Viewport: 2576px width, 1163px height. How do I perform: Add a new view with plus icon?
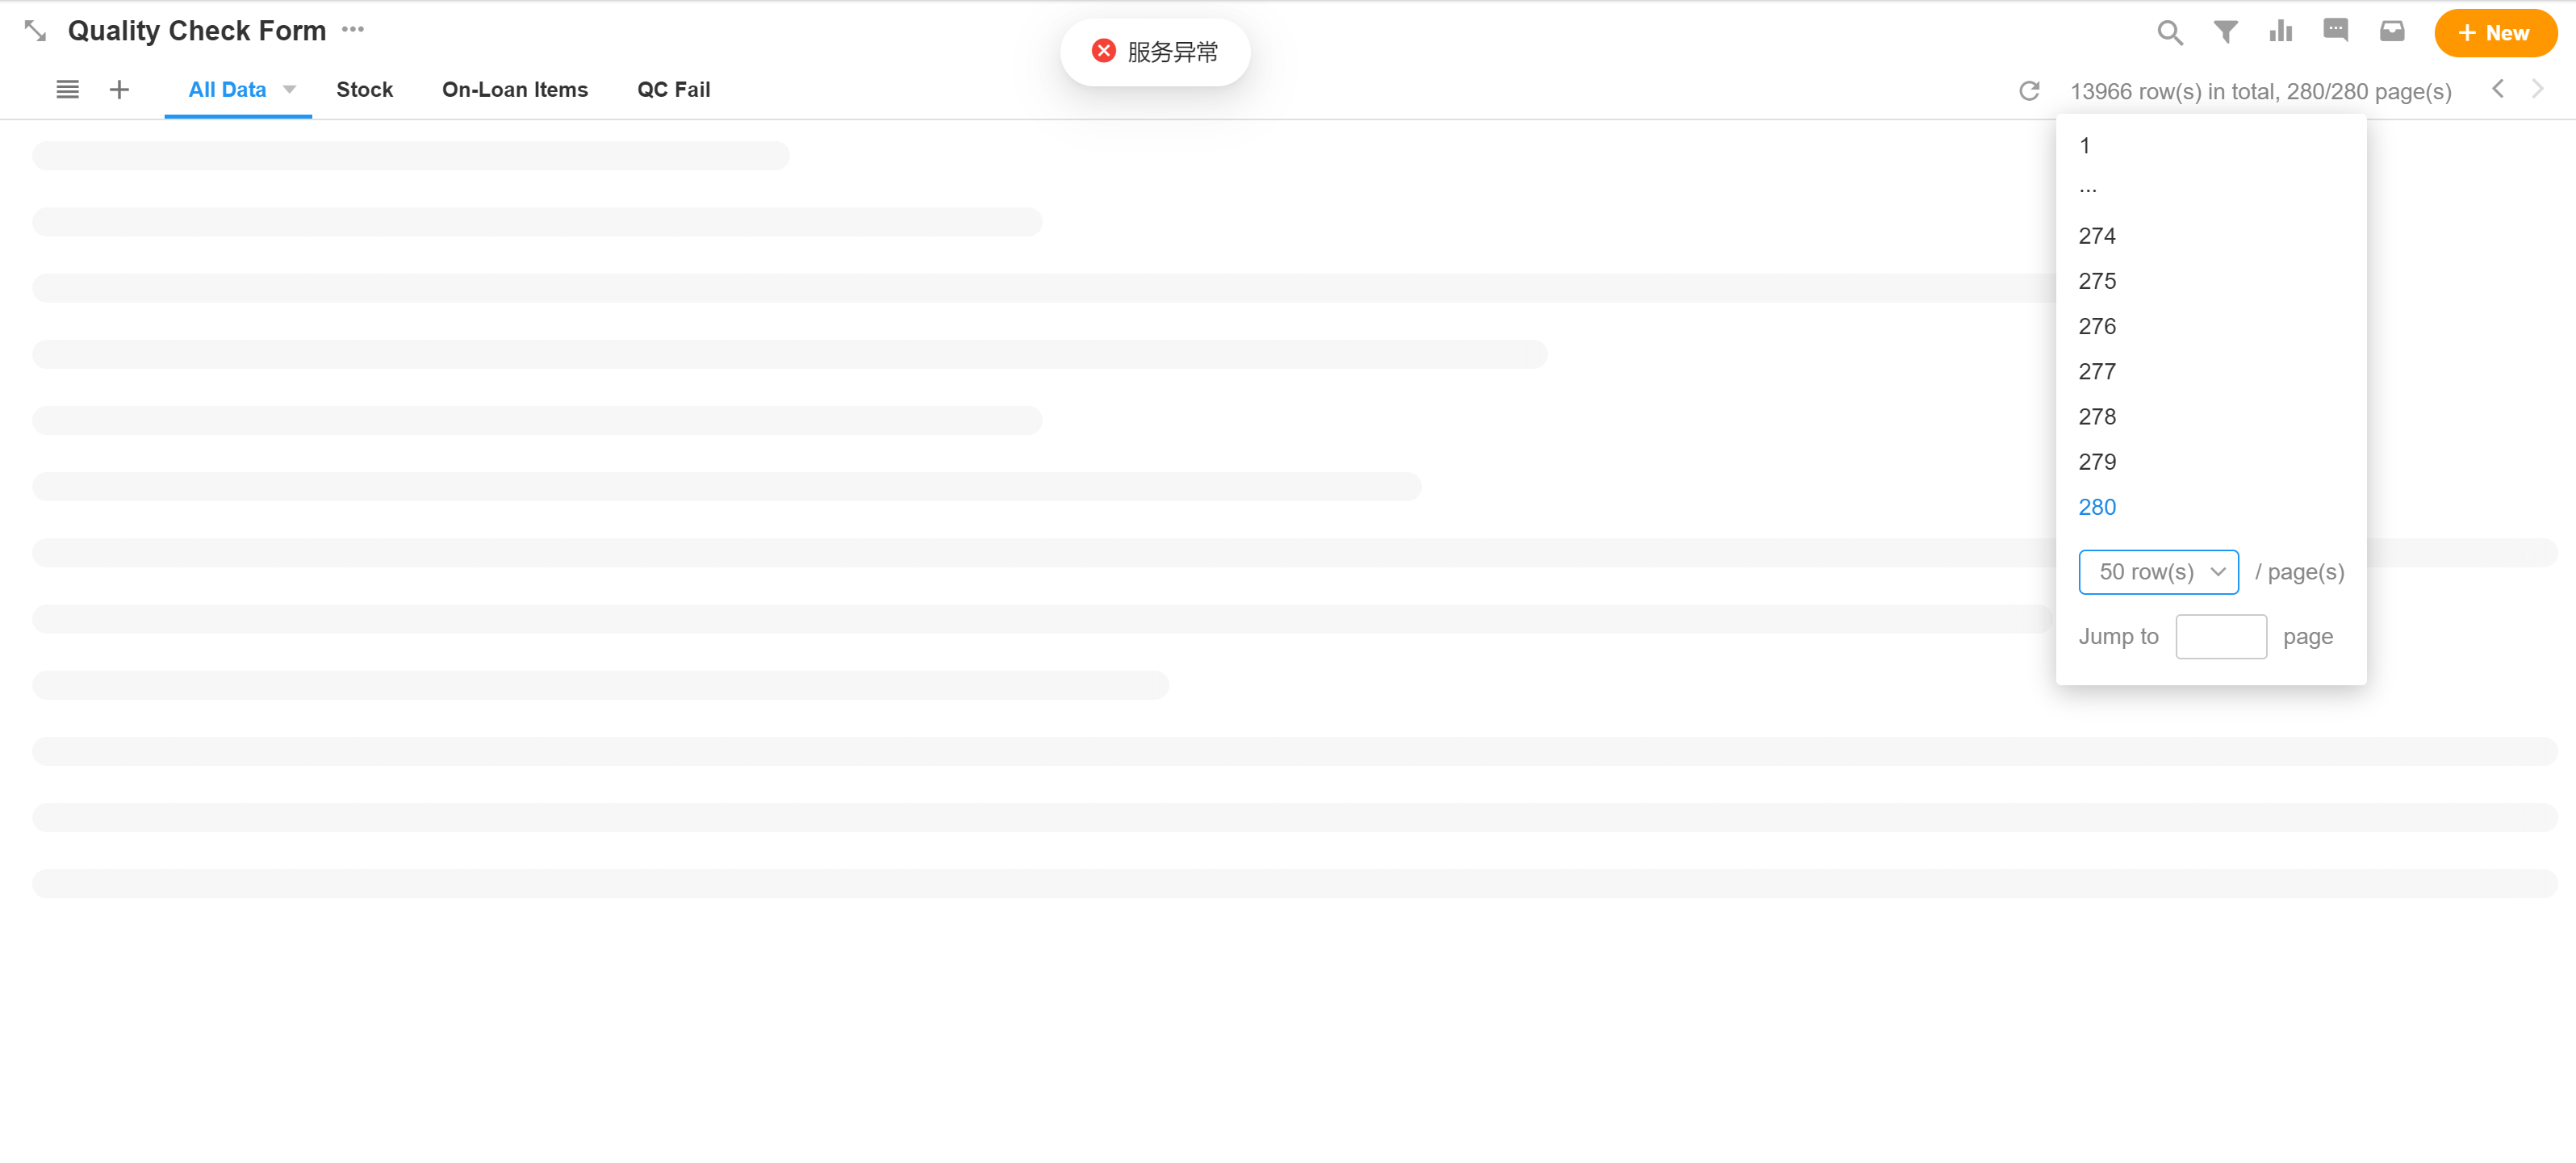119,90
